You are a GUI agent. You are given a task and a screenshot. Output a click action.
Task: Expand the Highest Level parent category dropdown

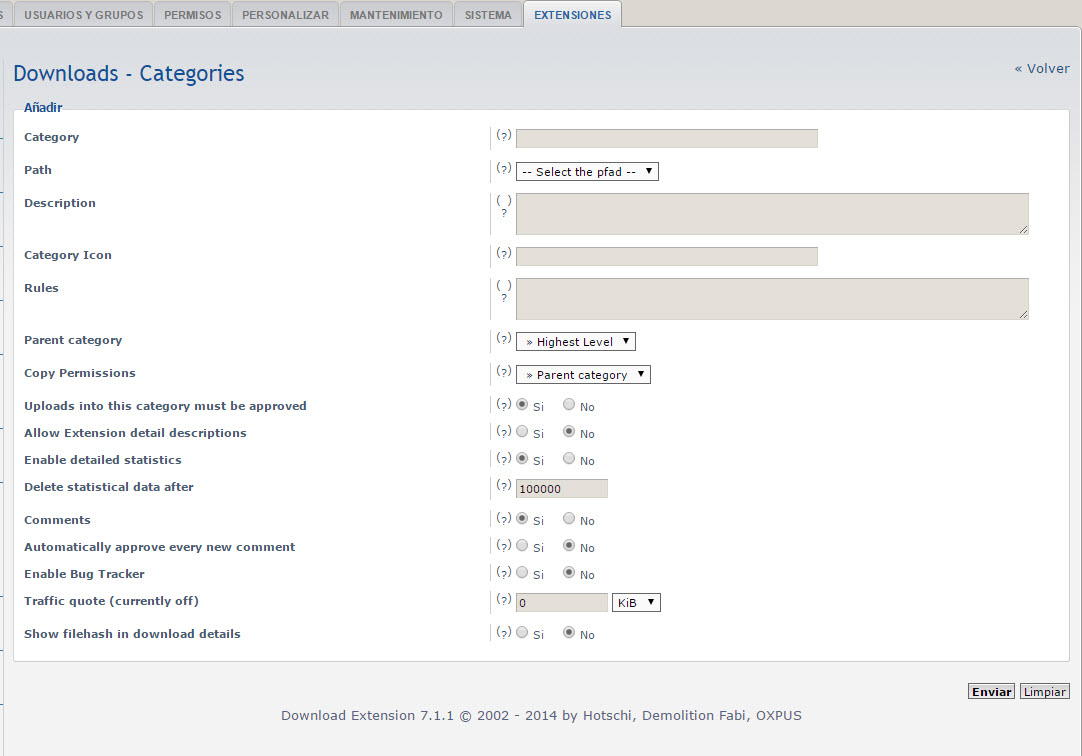pos(576,342)
